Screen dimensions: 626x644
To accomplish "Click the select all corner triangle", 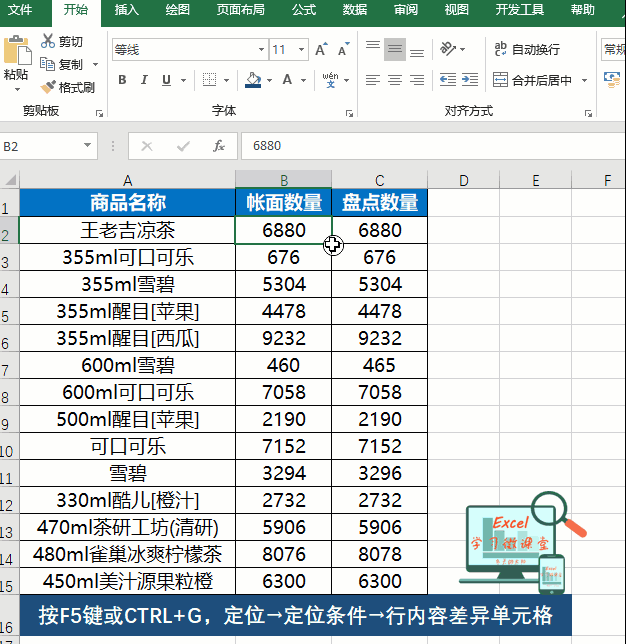I will pos(10,180).
